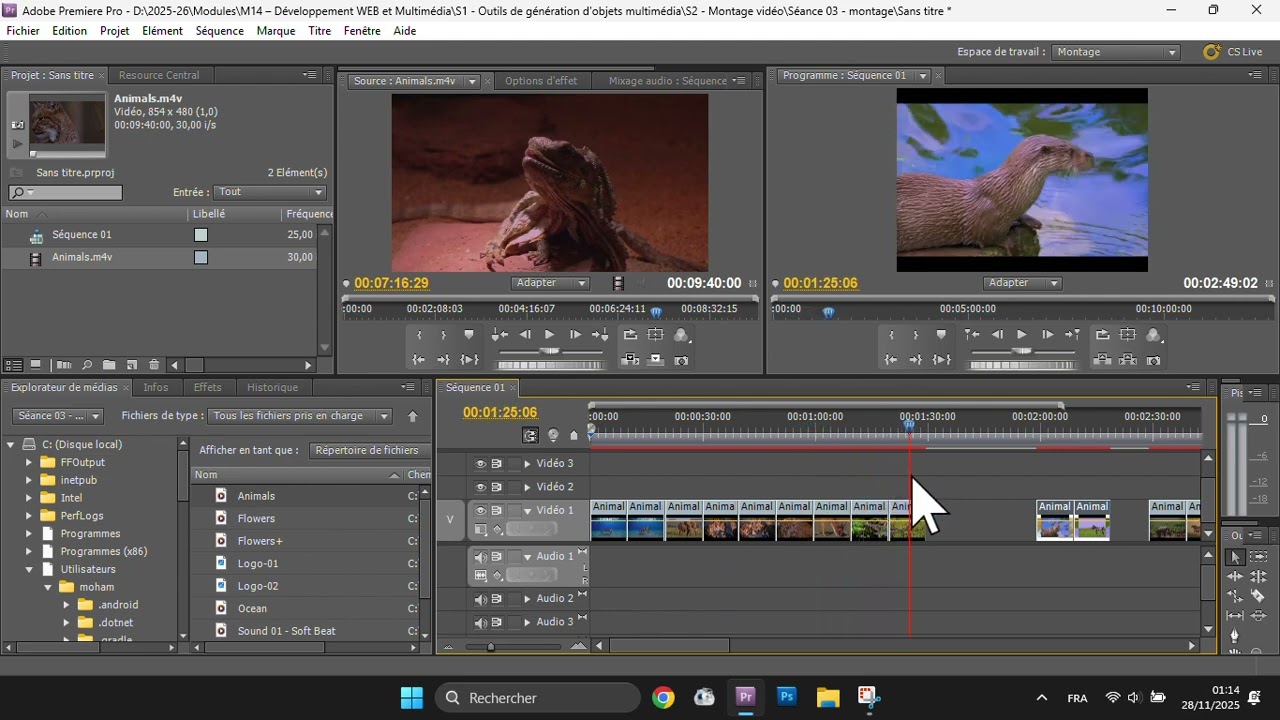Click the Find magnifier icon in Project panel
This screenshot has width=1280, height=720.
(x=87, y=365)
